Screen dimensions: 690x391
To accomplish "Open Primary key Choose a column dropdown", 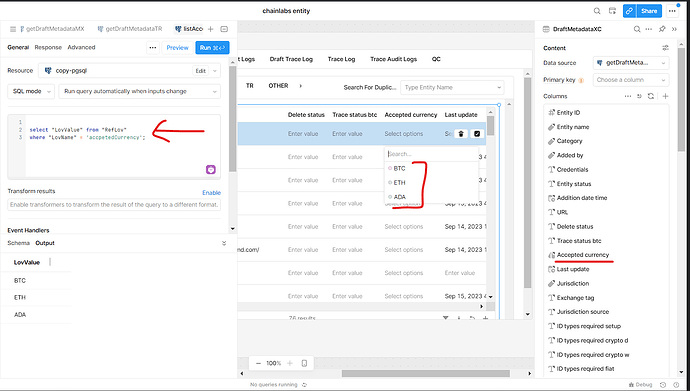I will pos(631,80).
